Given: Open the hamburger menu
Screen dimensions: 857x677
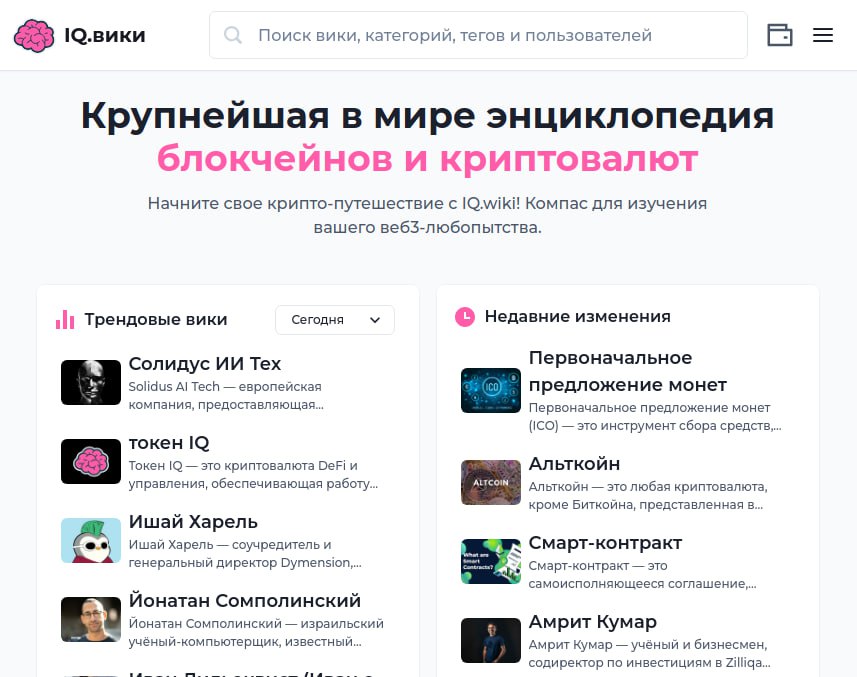Looking at the screenshot, I should click(x=823, y=35).
